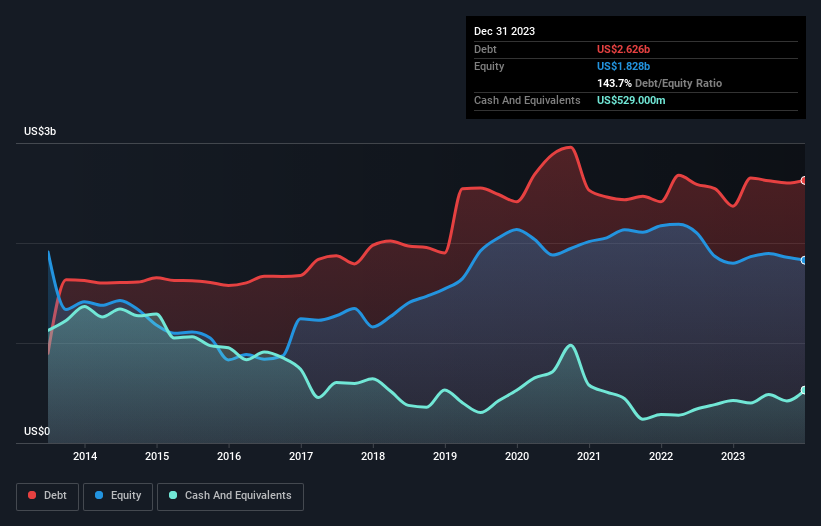
Task: Click the tooltip Equity row label
Action: [x=489, y=66]
